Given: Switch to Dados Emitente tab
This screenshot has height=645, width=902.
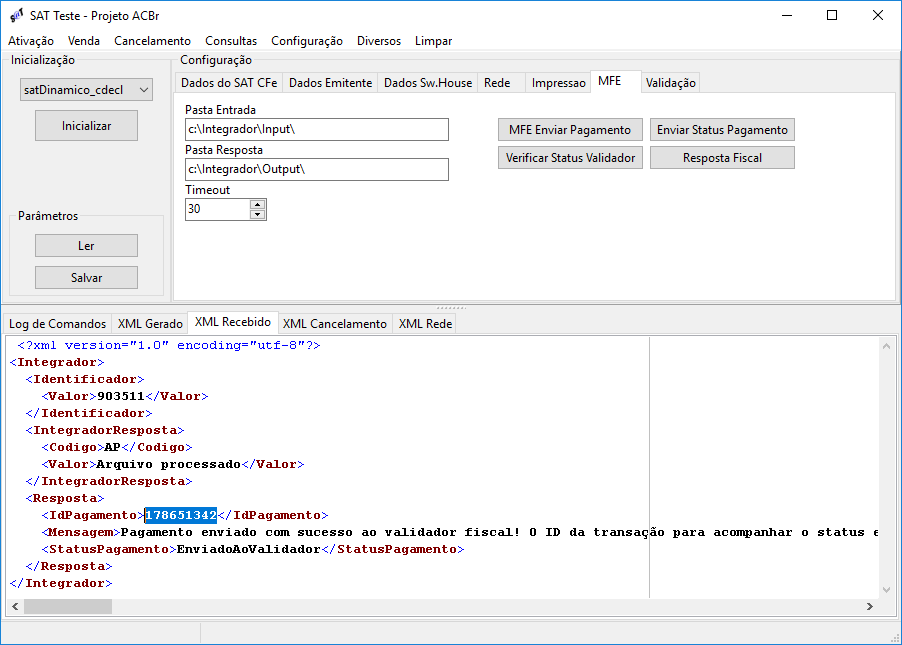Looking at the screenshot, I should point(330,83).
